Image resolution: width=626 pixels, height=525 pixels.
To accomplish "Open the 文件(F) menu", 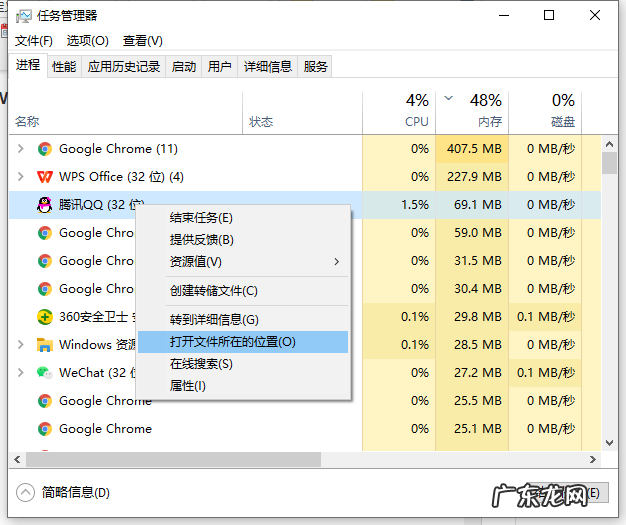I will pyautogui.click(x=34, y=41).
